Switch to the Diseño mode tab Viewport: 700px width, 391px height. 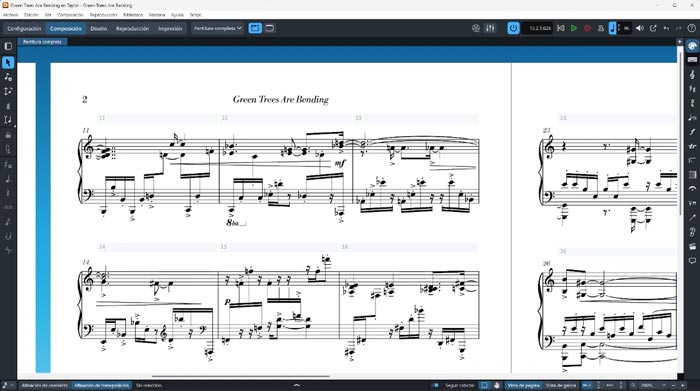pyautogui.click(x=99, y=28)
